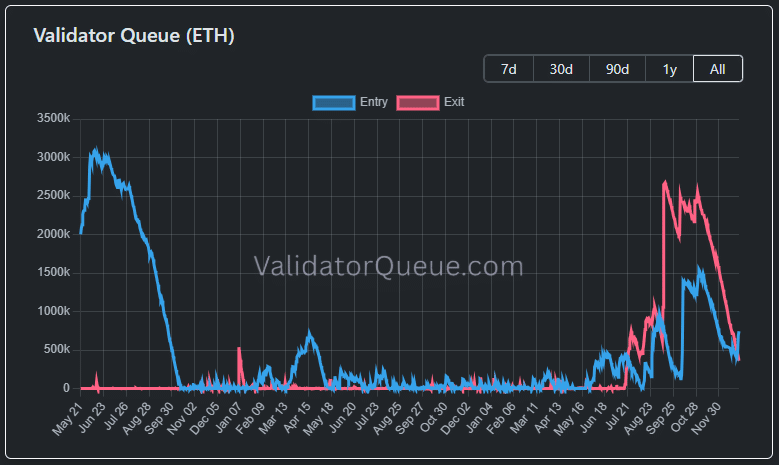
Task: Select the All time range button
Action: pos(718,69)
